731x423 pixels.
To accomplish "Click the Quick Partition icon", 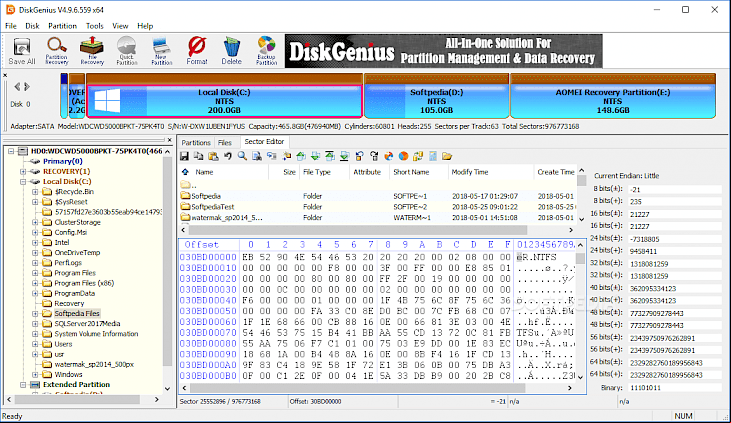I will click(x=127, y=51).
